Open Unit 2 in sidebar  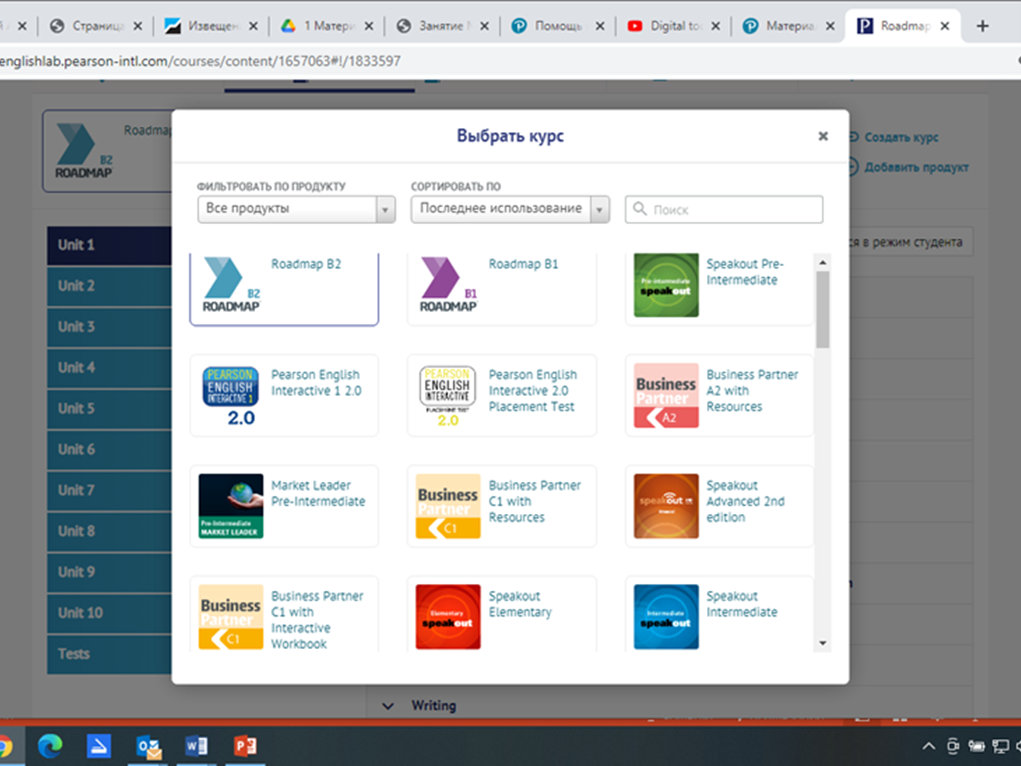tap(109, 286)
